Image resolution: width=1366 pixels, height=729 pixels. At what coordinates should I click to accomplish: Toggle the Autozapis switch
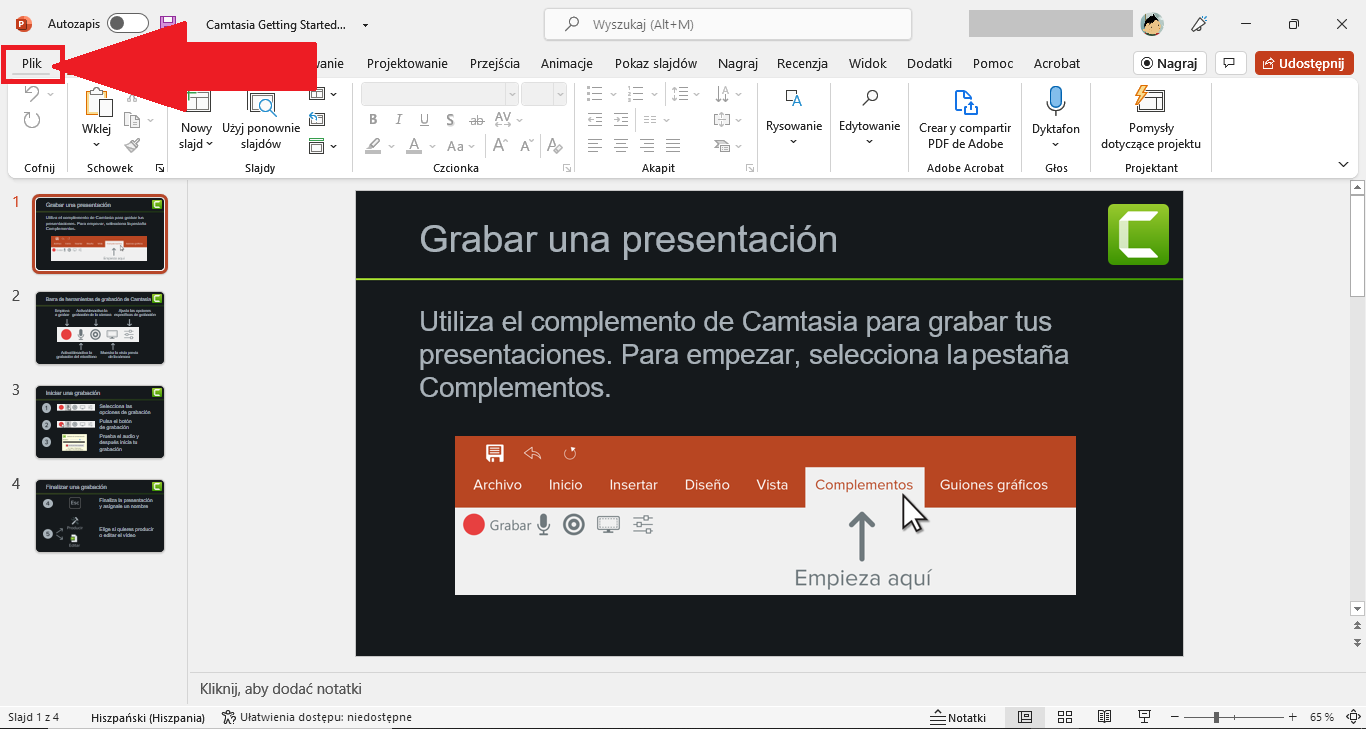pos(128,23)
